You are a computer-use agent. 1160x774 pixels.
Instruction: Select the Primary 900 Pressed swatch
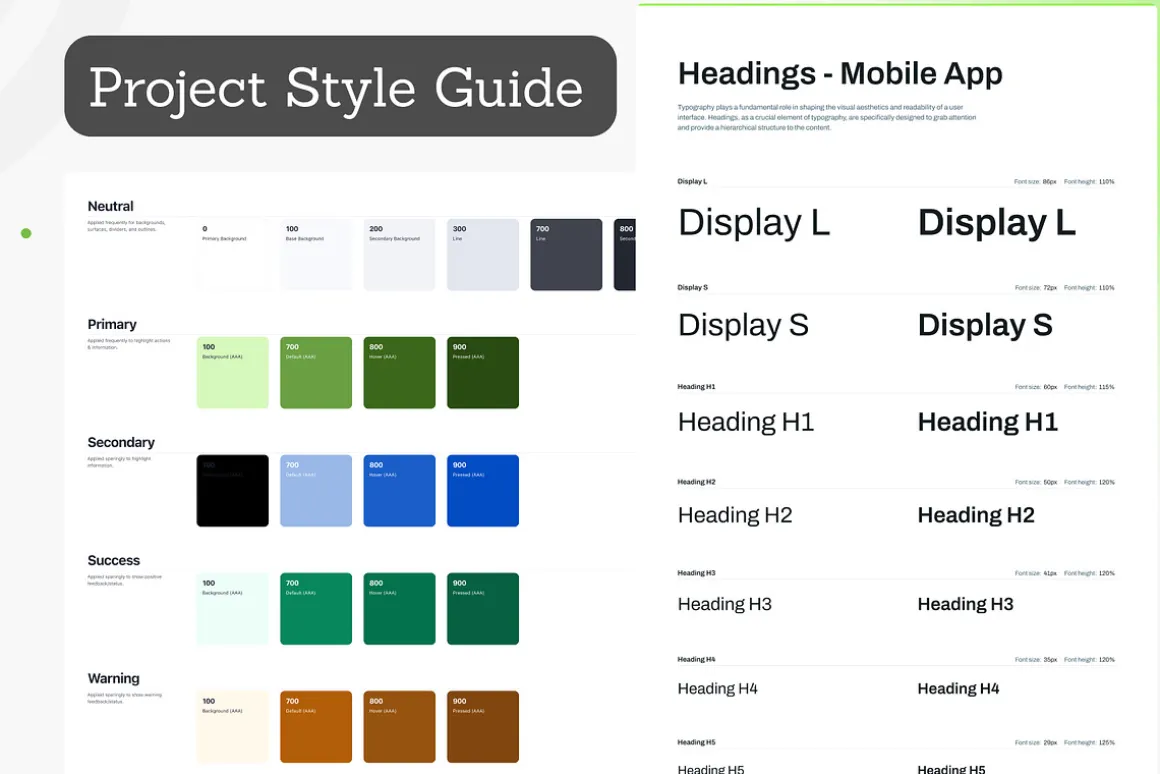pos(482,372)
